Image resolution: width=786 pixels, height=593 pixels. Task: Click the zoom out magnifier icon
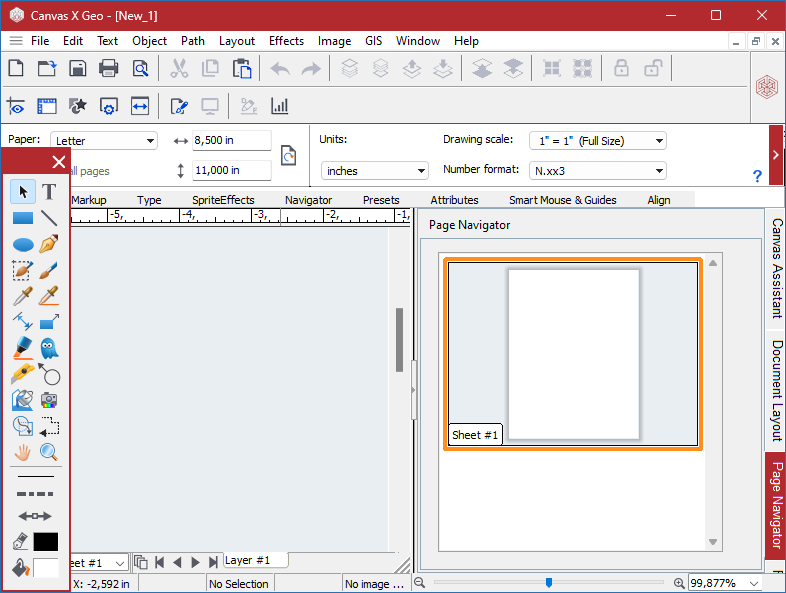(x=420, y=582)
